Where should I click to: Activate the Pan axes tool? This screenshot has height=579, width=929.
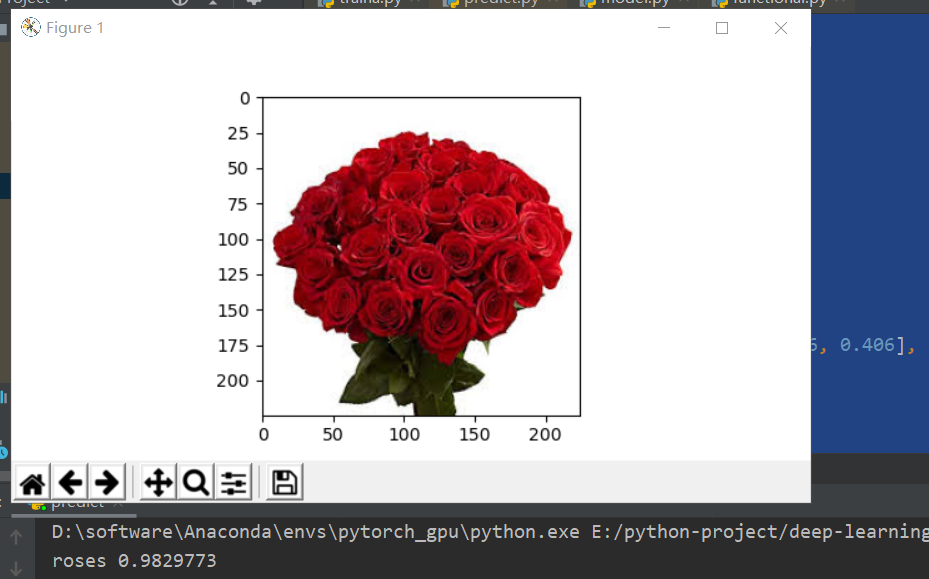pyautogui.click(x=158, y=482)
